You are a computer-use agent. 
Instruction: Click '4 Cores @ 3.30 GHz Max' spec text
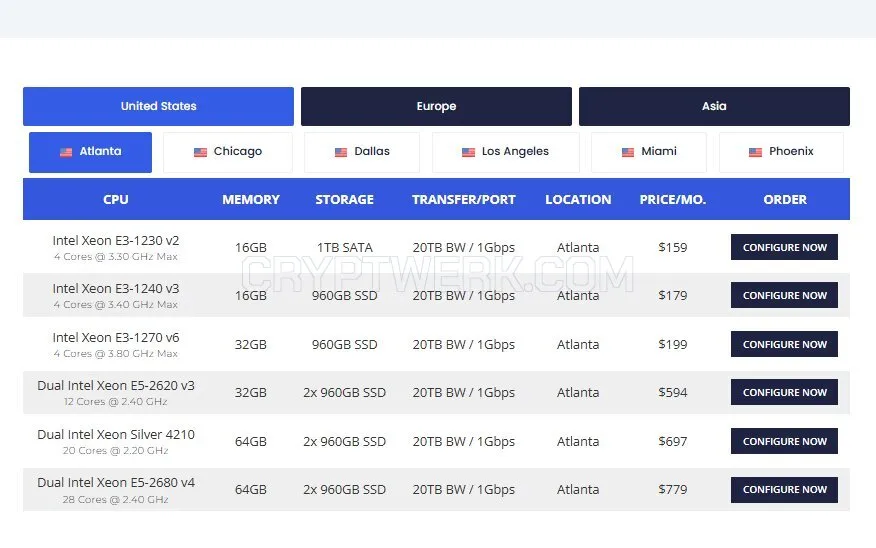point(116,257)
